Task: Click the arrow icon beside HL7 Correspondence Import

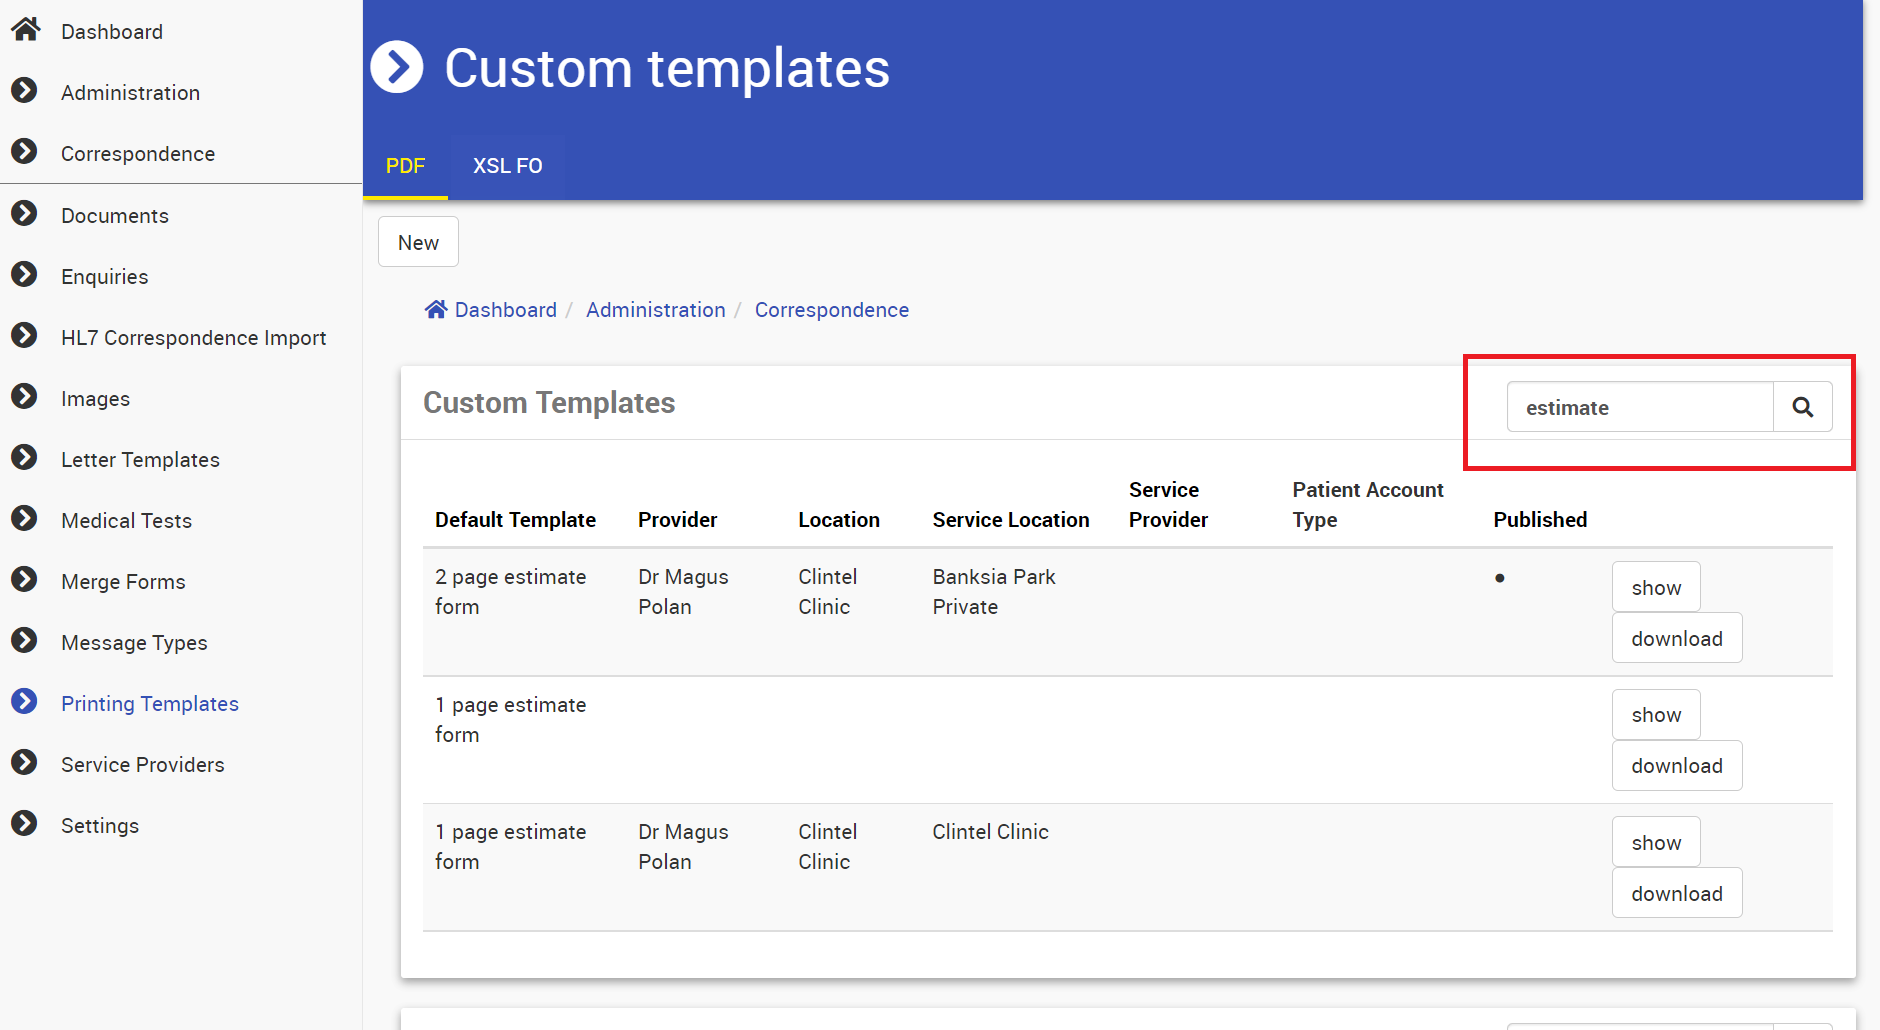Action: [x=24, y=335]
